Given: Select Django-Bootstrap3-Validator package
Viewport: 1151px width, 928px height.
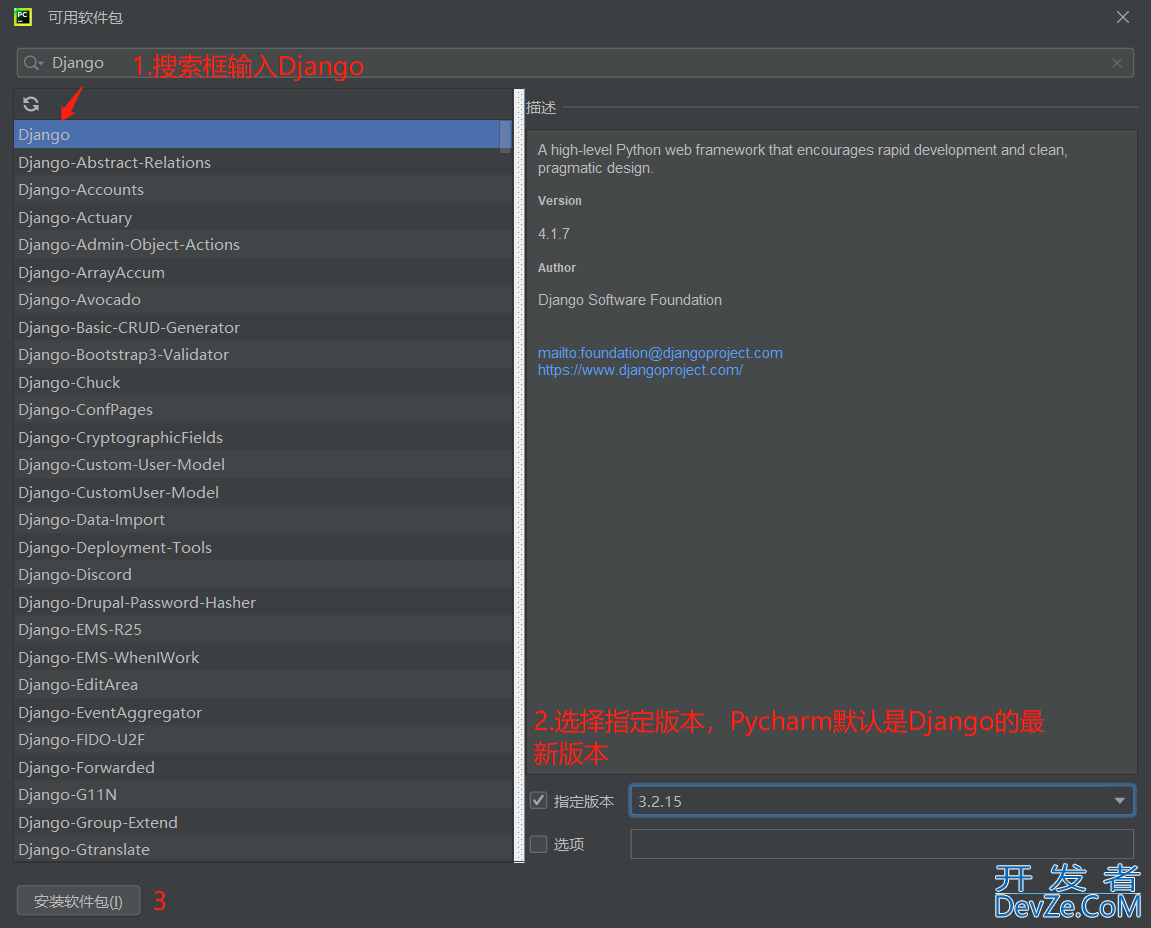Looking at the screenshot, I should tap(262, 355).
